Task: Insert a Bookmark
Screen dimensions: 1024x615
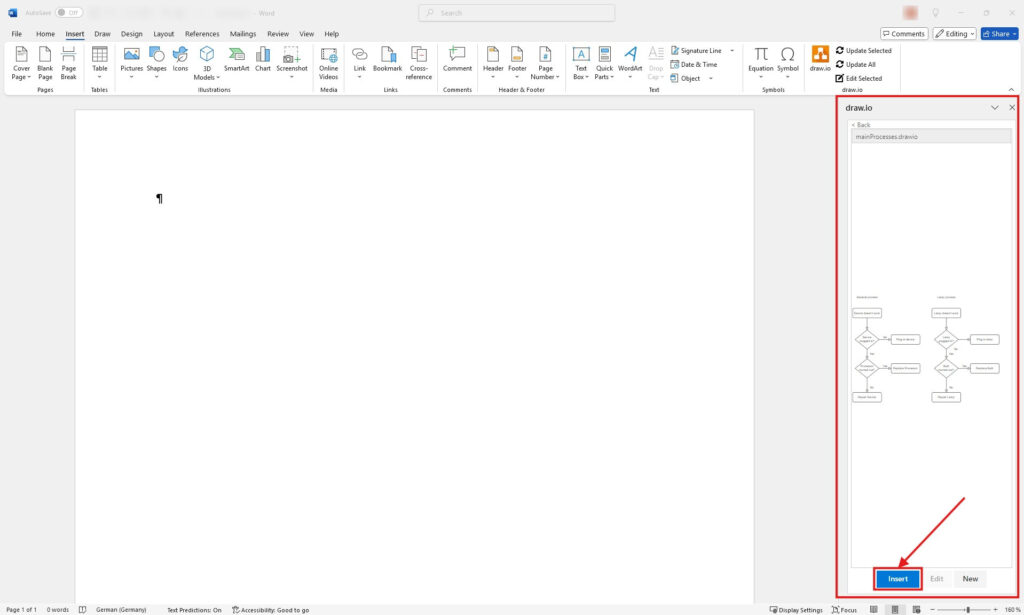Action: (x=387, y=59)
